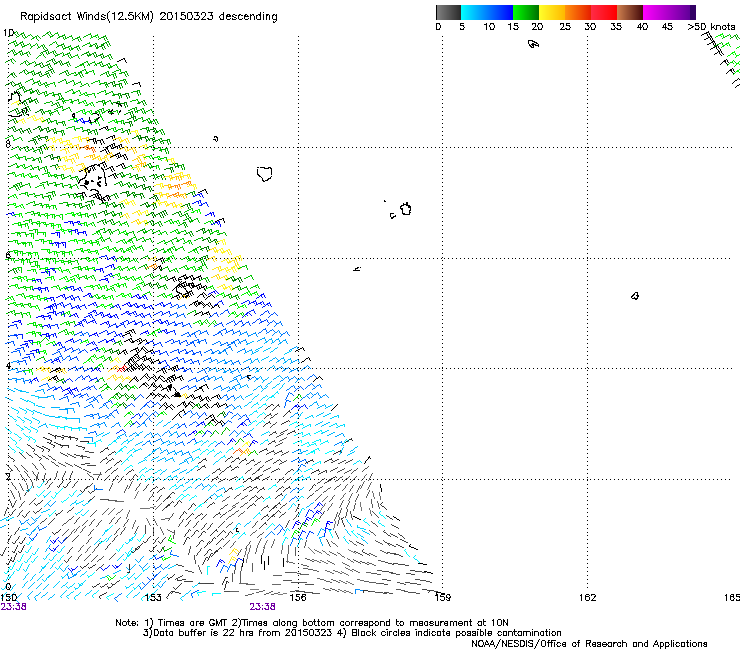Click the '25' legend scale label
This screenshot has width=740, height=650.
pyautogui.click(x=565, y=27)
